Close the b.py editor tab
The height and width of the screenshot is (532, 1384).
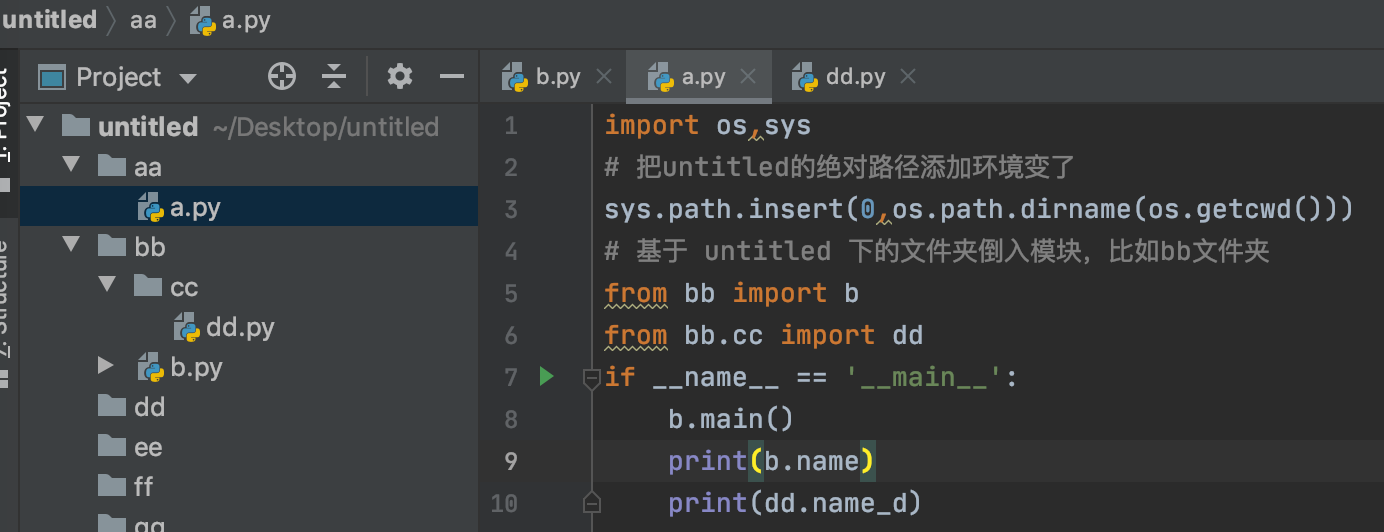(x=603, y=77)
